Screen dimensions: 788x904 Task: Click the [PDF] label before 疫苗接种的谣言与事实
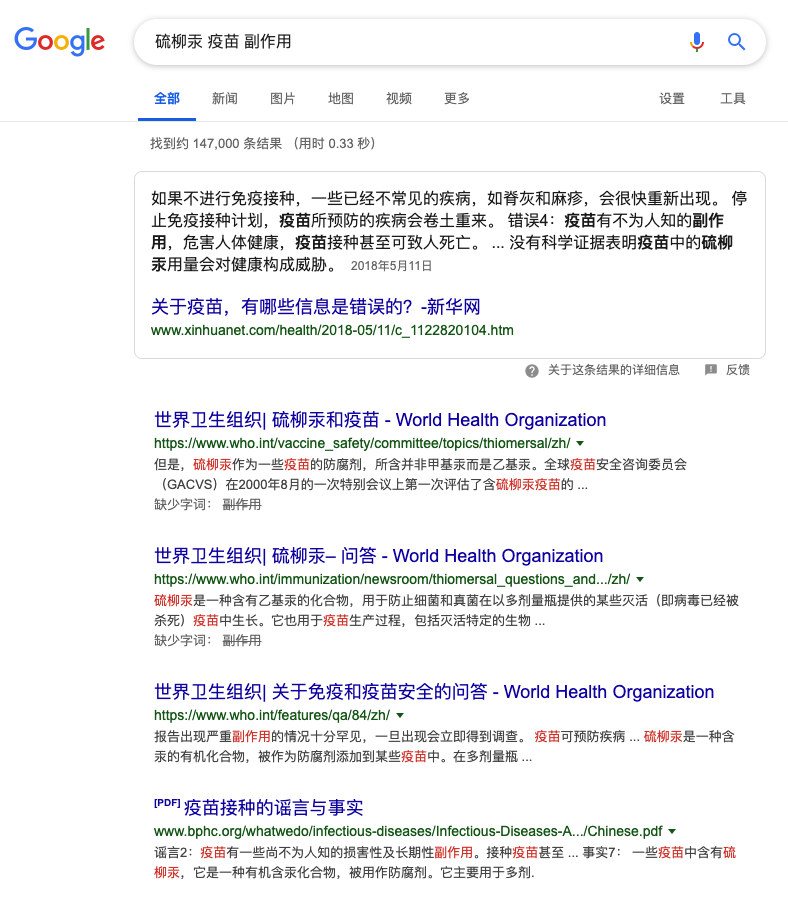click(x=167, y=803)
